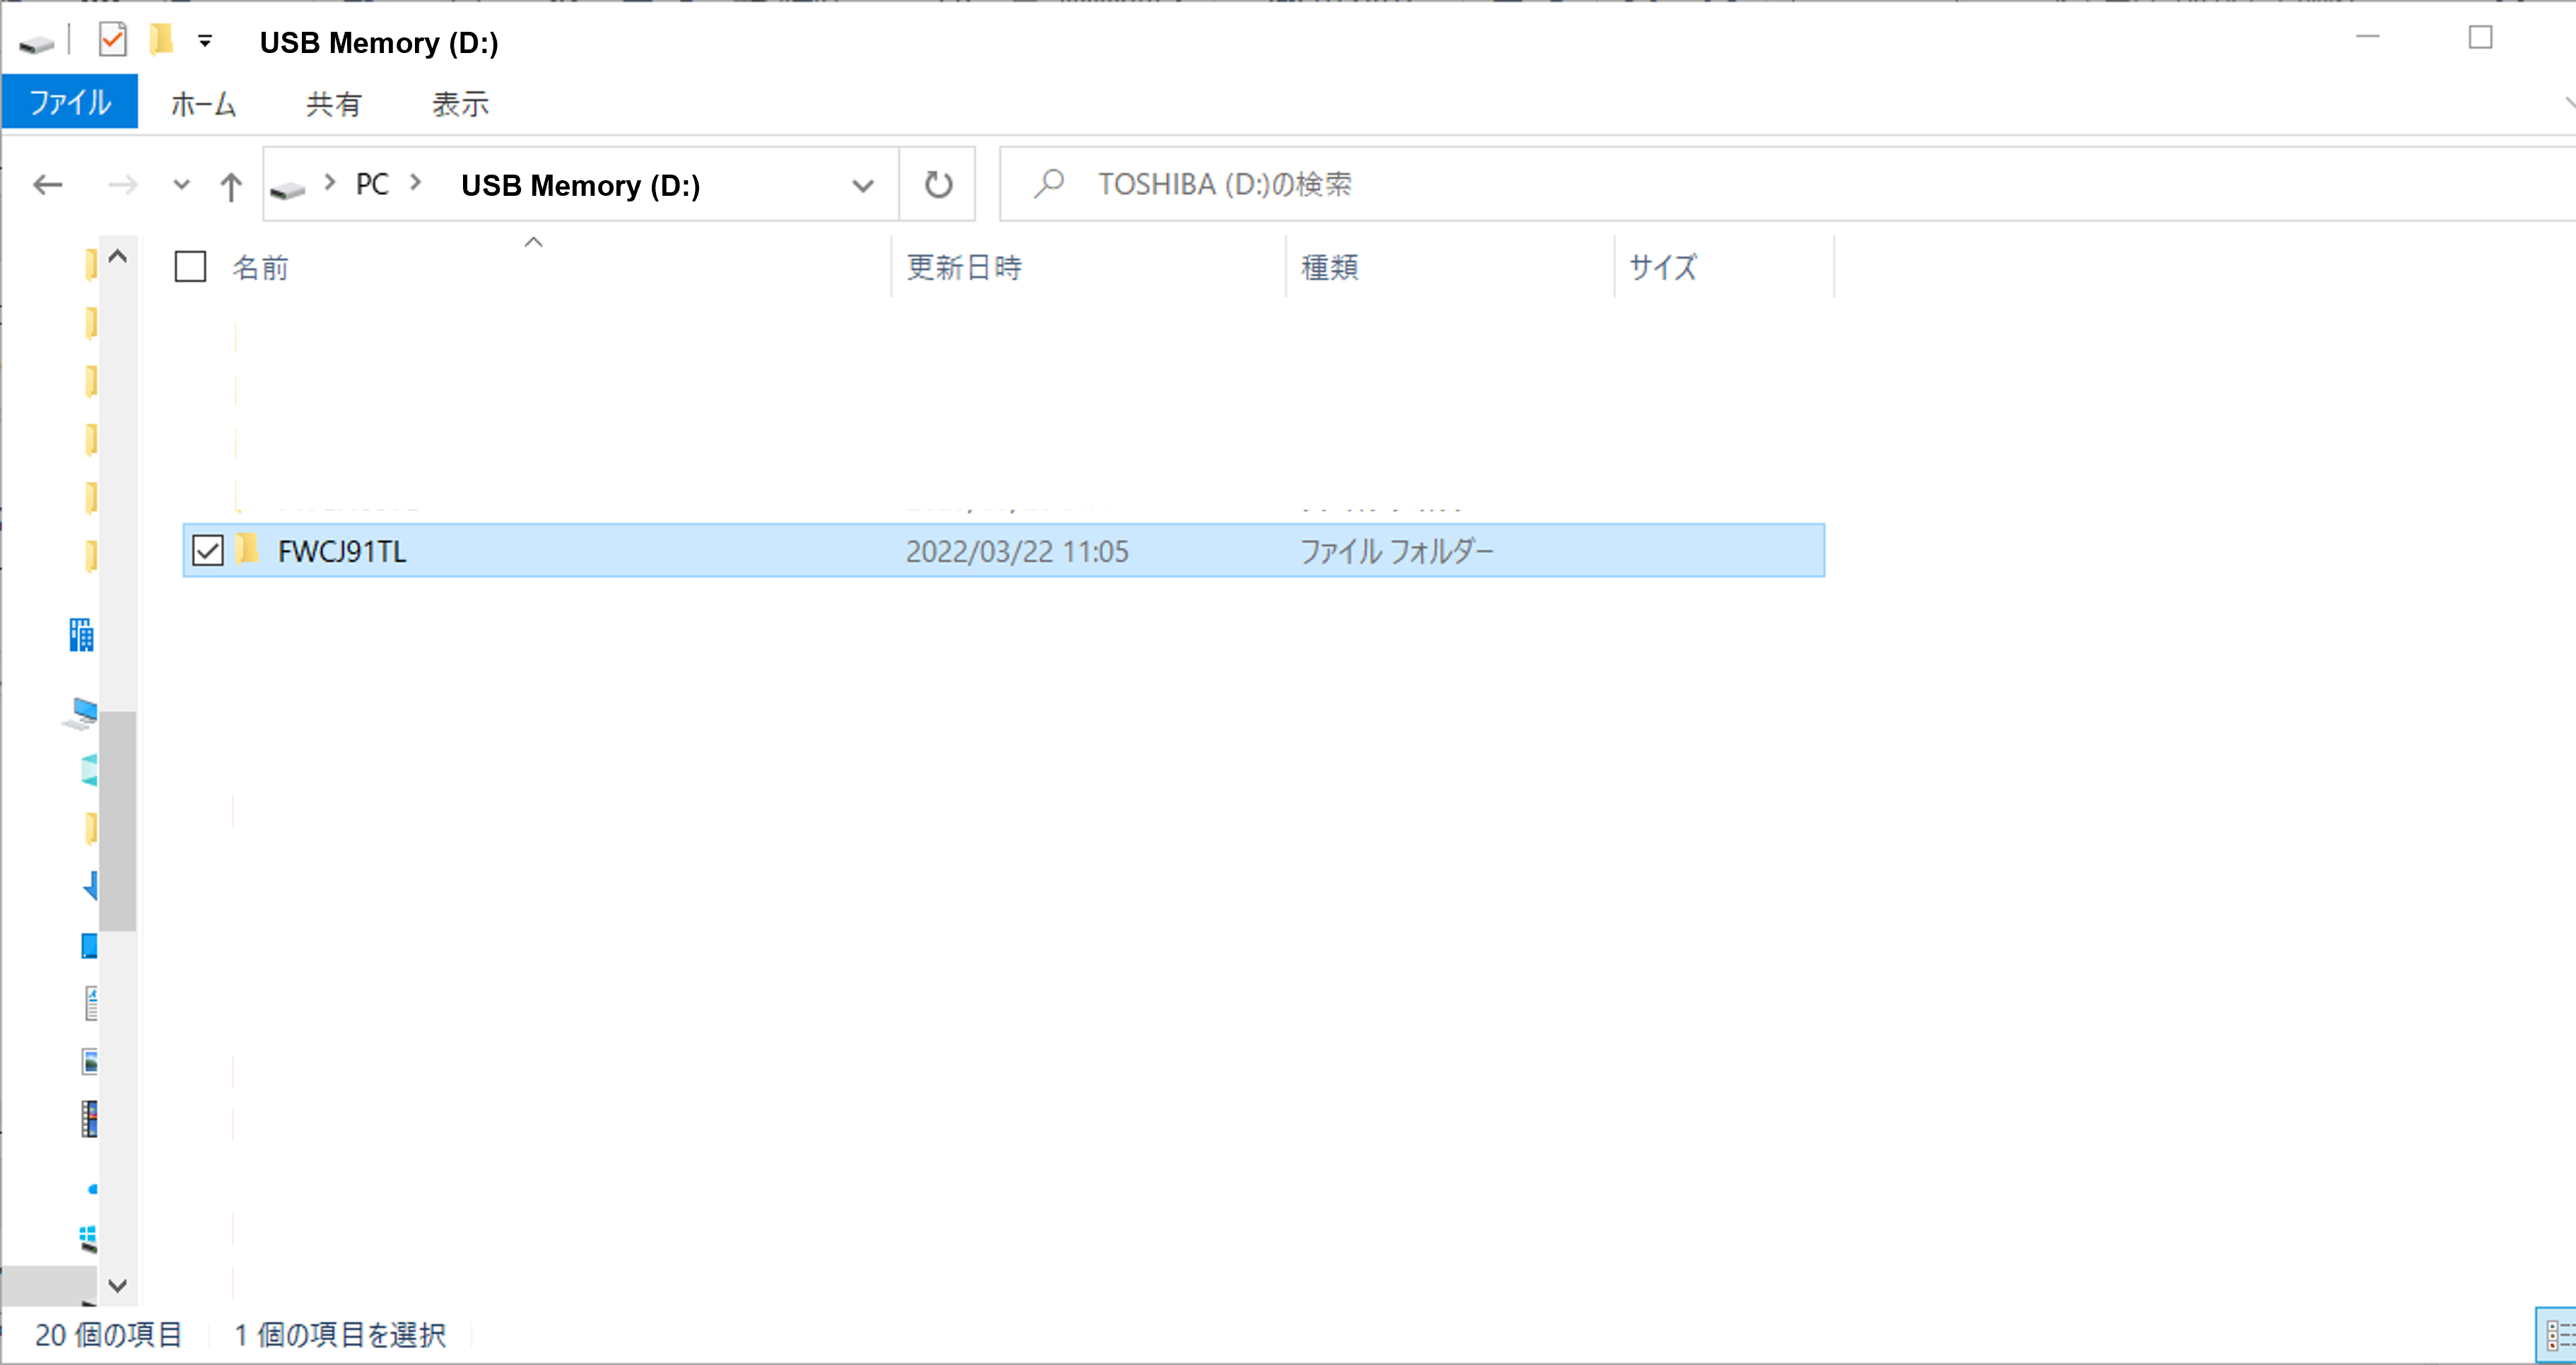Click PC in the breadcrumb path
This screenshot has width=2576, height=1365.
coord(372,185)
